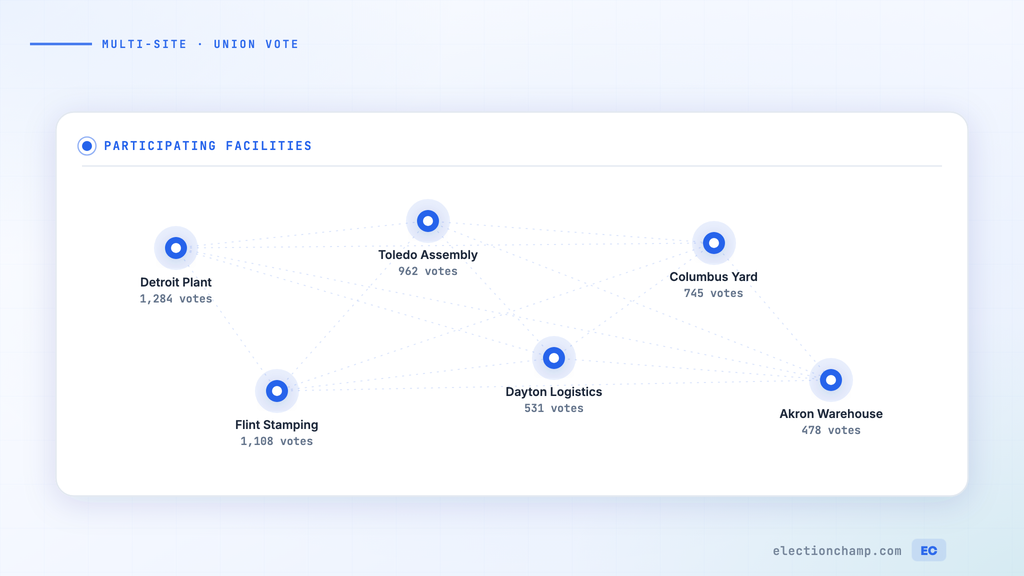The image size is (1024, 576).
Task: Select the Detroit Plant label
Action: click(176, 282)
